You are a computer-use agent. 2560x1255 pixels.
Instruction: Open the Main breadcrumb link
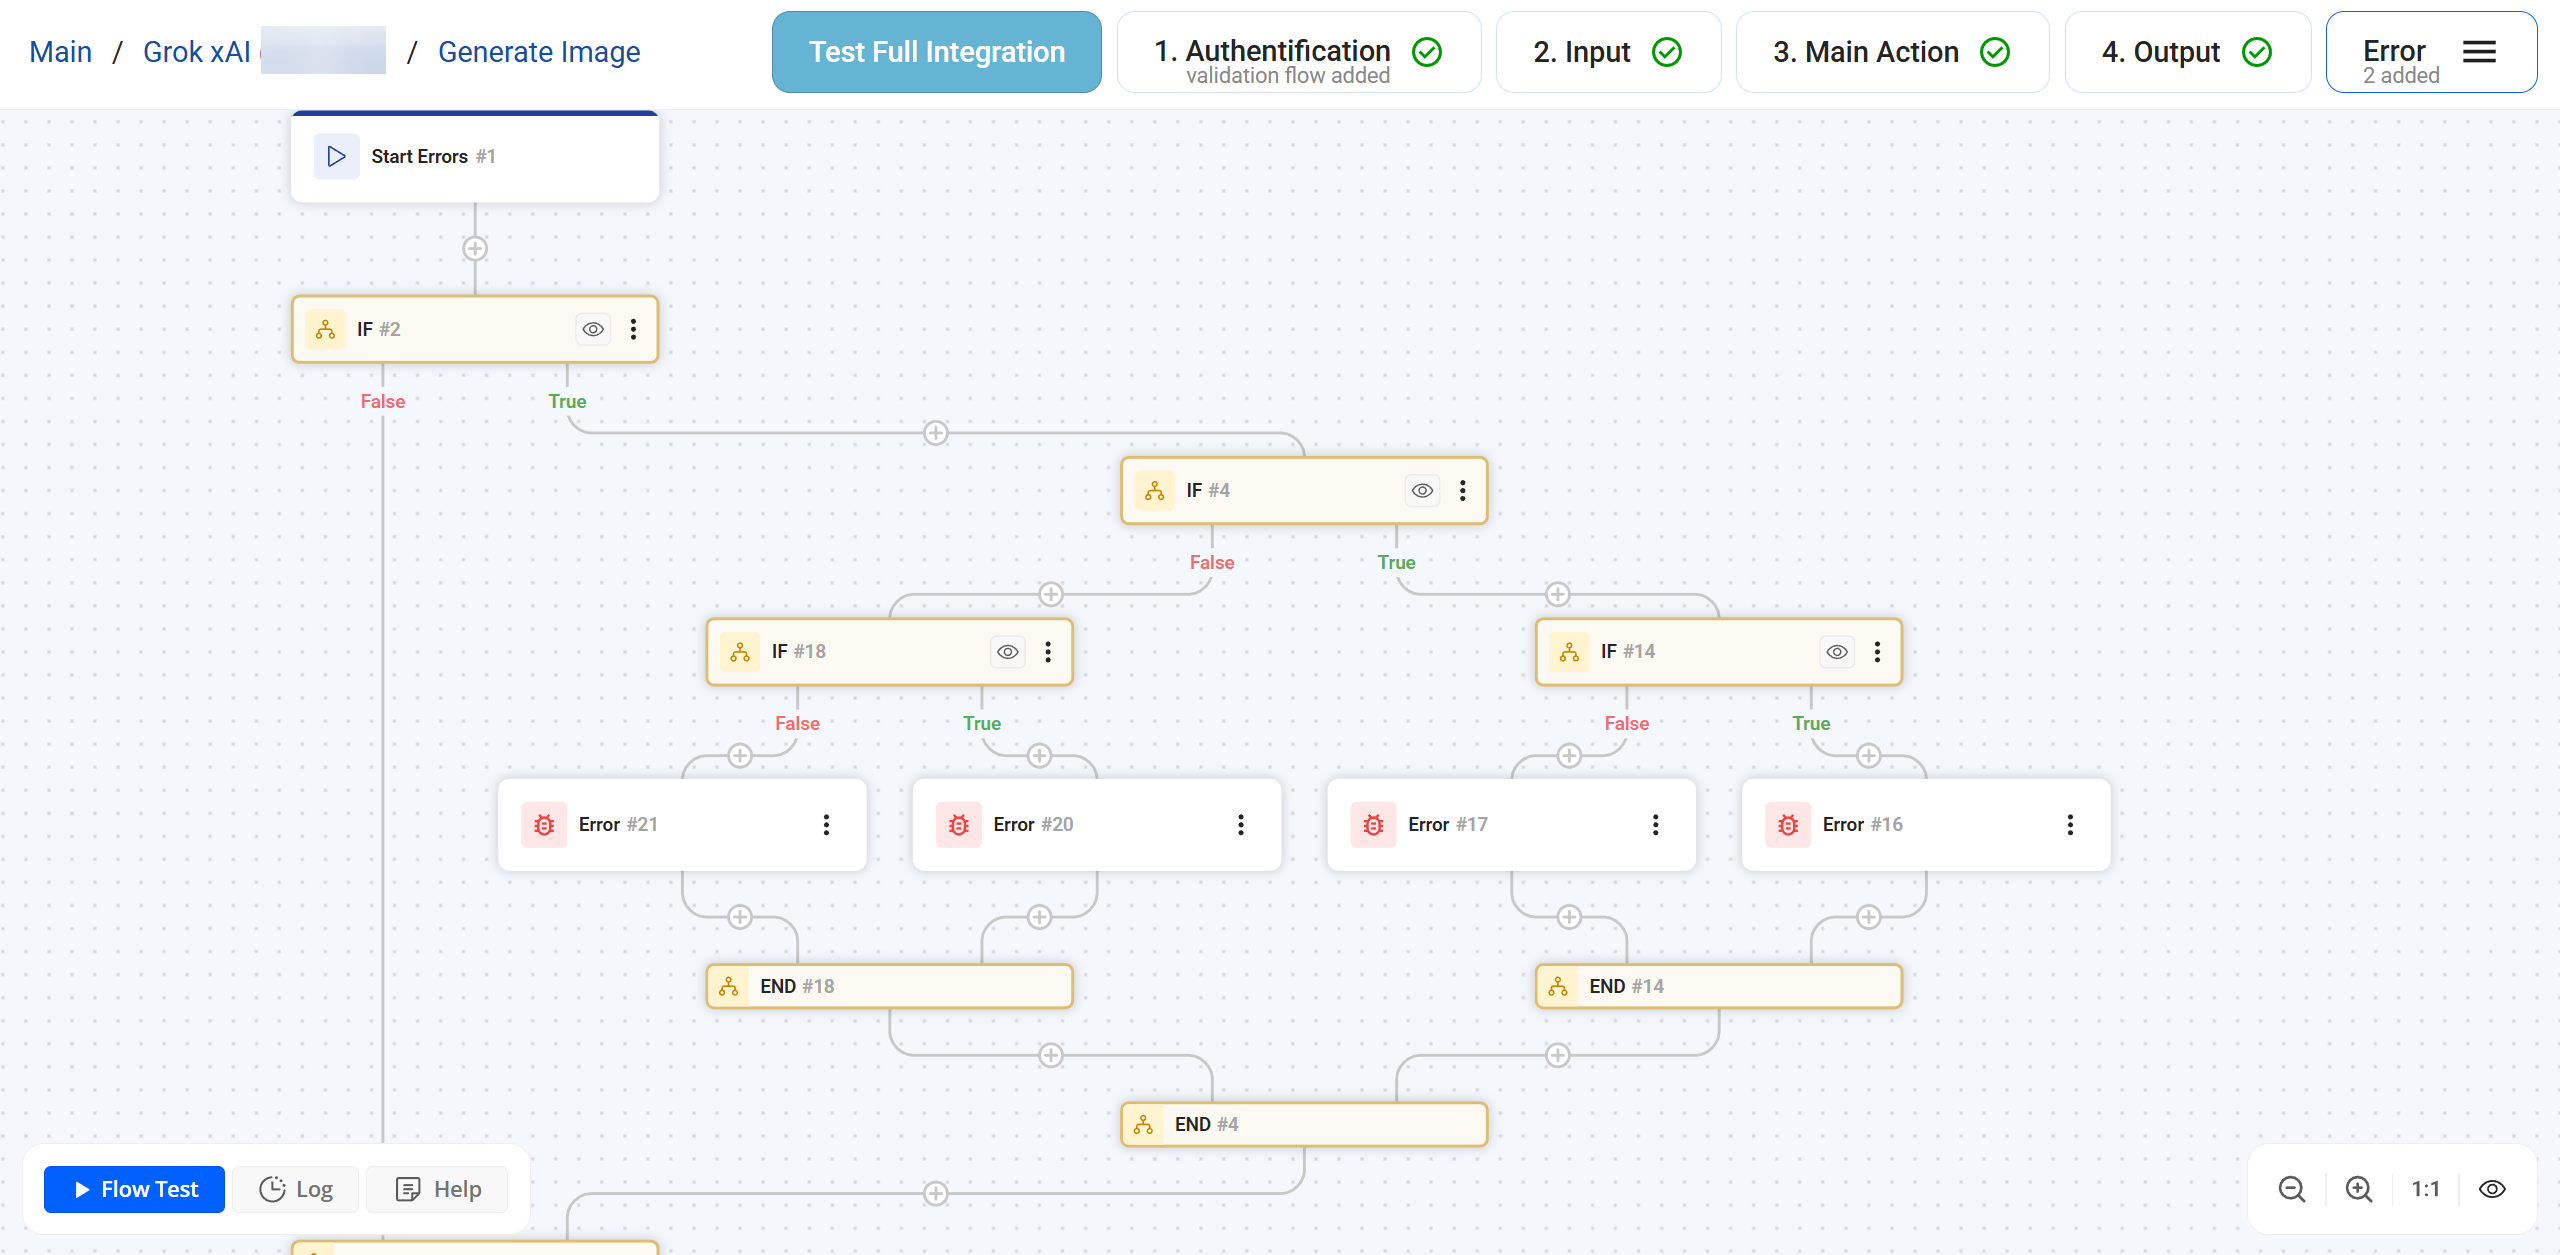click(60, 51)
